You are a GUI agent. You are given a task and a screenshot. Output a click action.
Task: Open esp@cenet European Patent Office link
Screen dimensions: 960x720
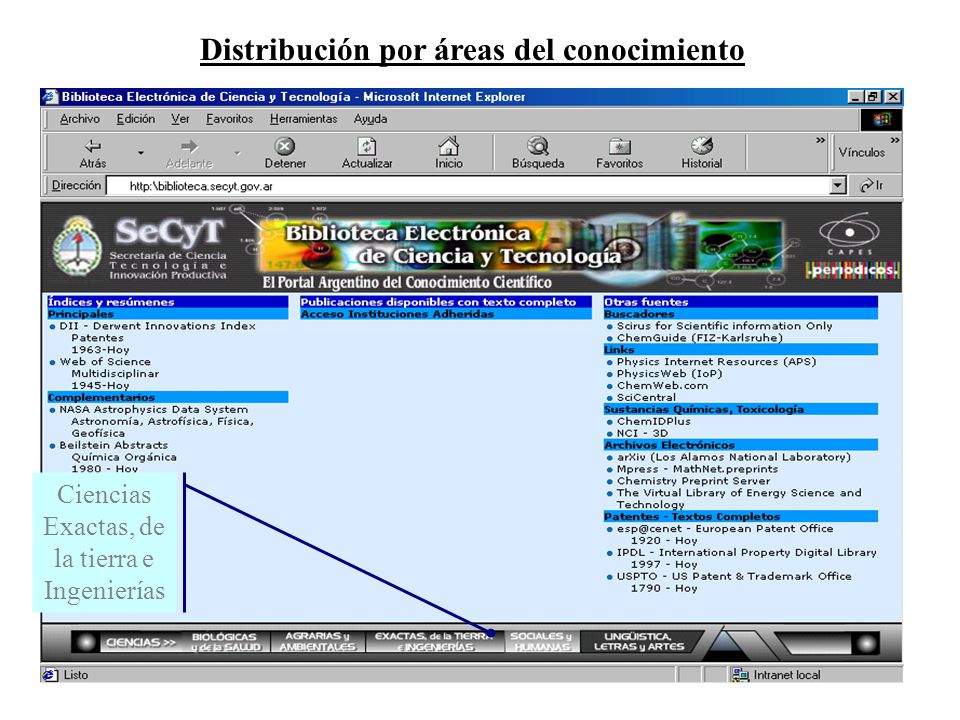pos(724,528)
